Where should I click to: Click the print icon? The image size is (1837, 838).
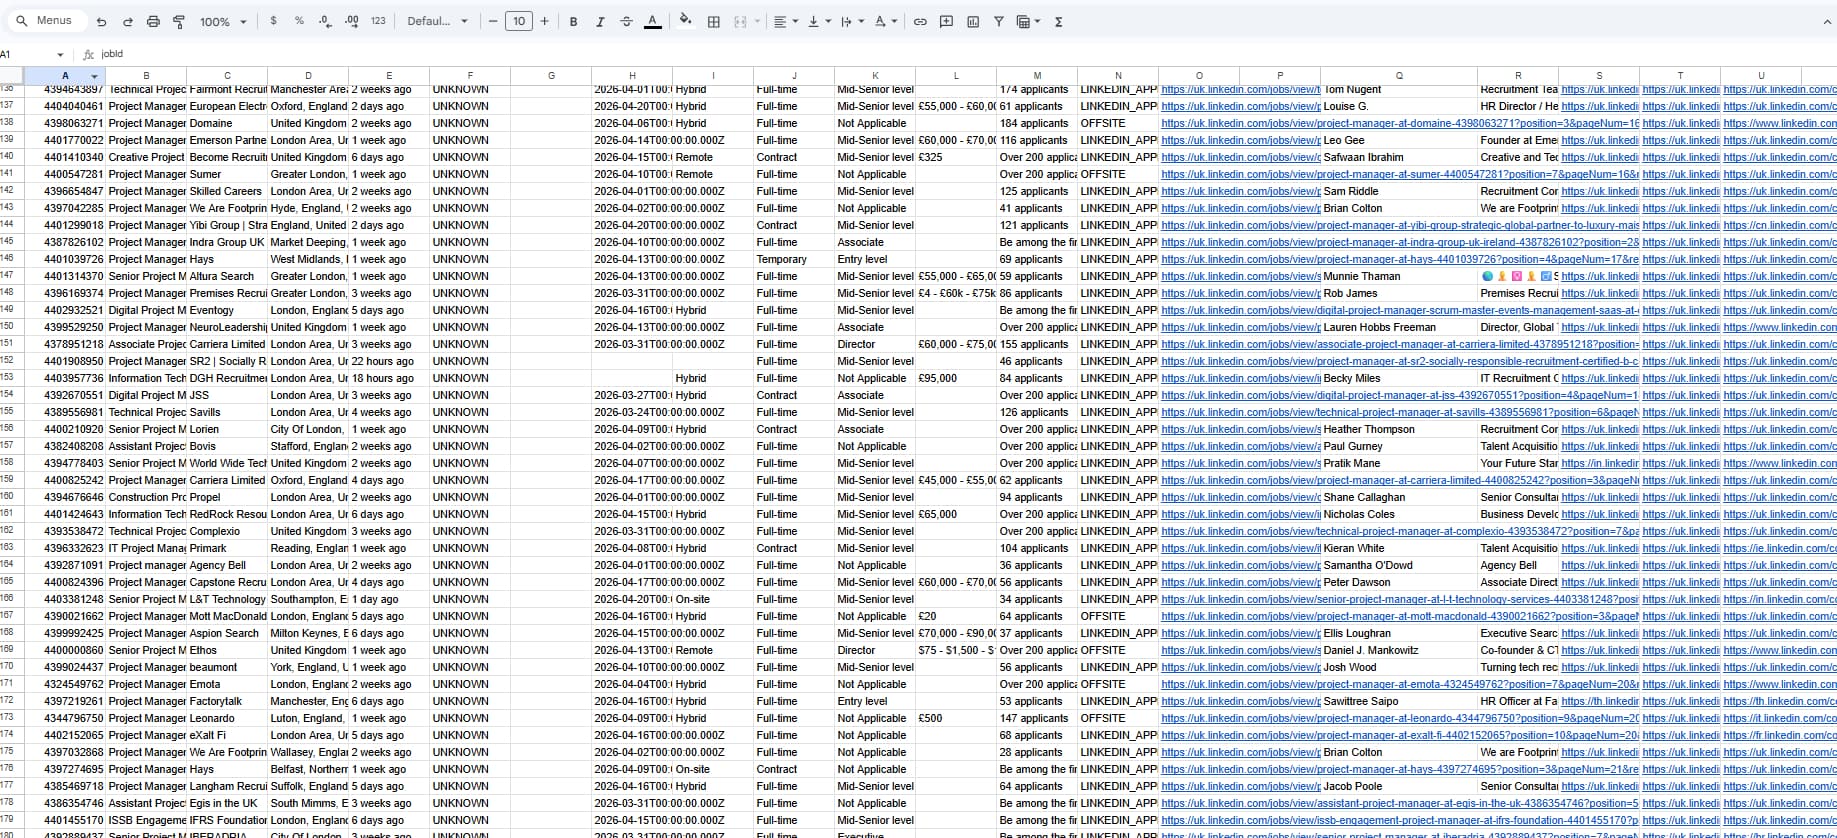[x=153, y=21]
